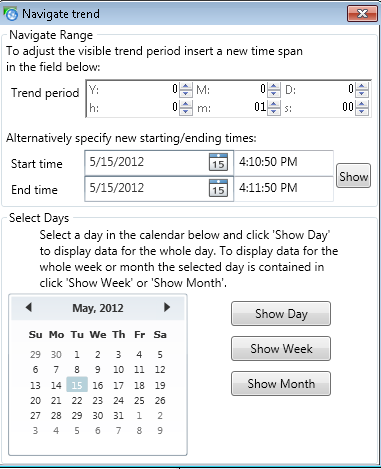Viewport: 381px width, 469px height.
Task: Go to previous month in calendar
Action: pyautogui.click(x=29, y=307)
